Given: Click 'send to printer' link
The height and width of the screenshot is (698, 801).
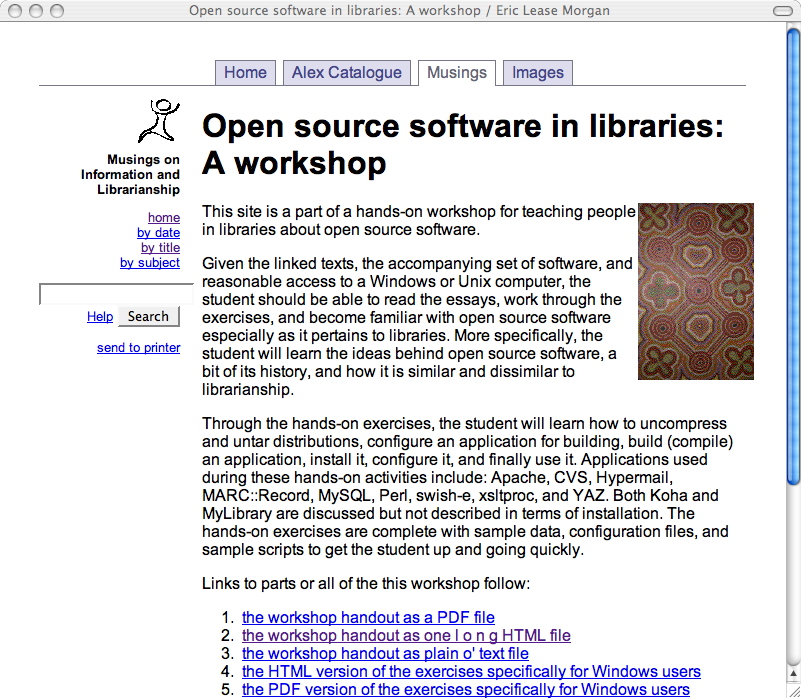Looking at the screenshot, I should coord(138,347).
